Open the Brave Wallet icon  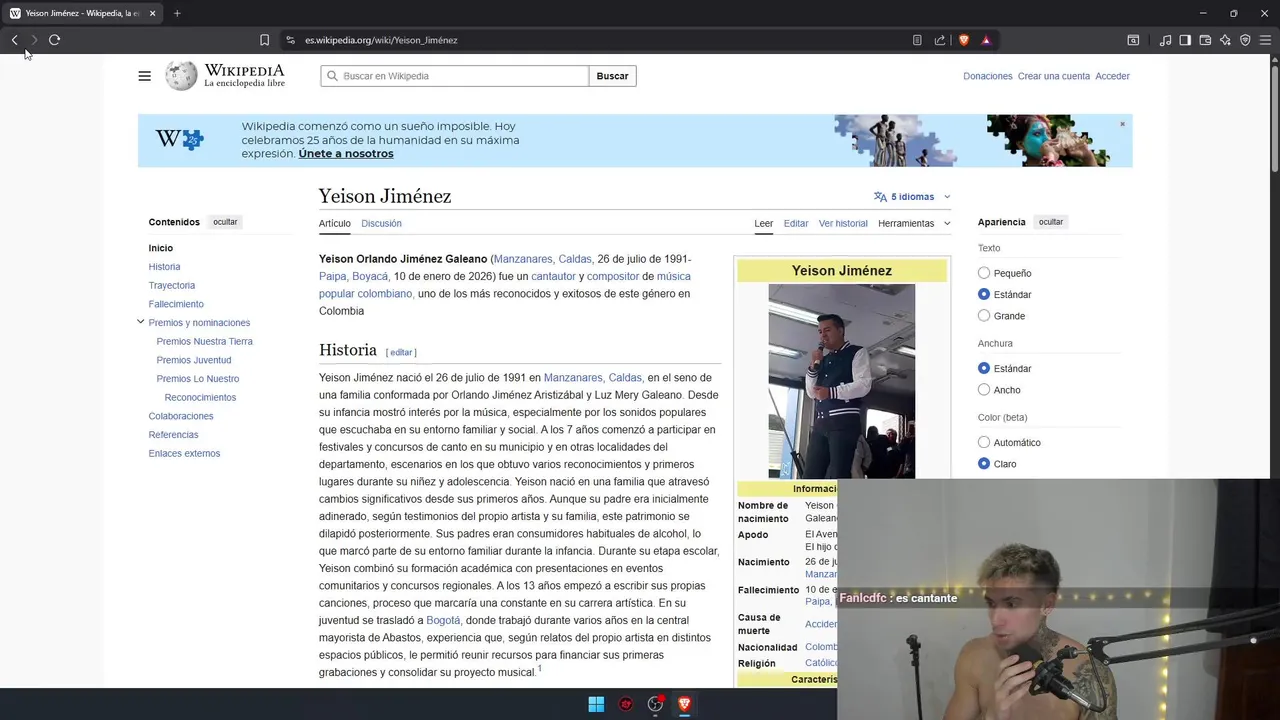point(1205,40)
